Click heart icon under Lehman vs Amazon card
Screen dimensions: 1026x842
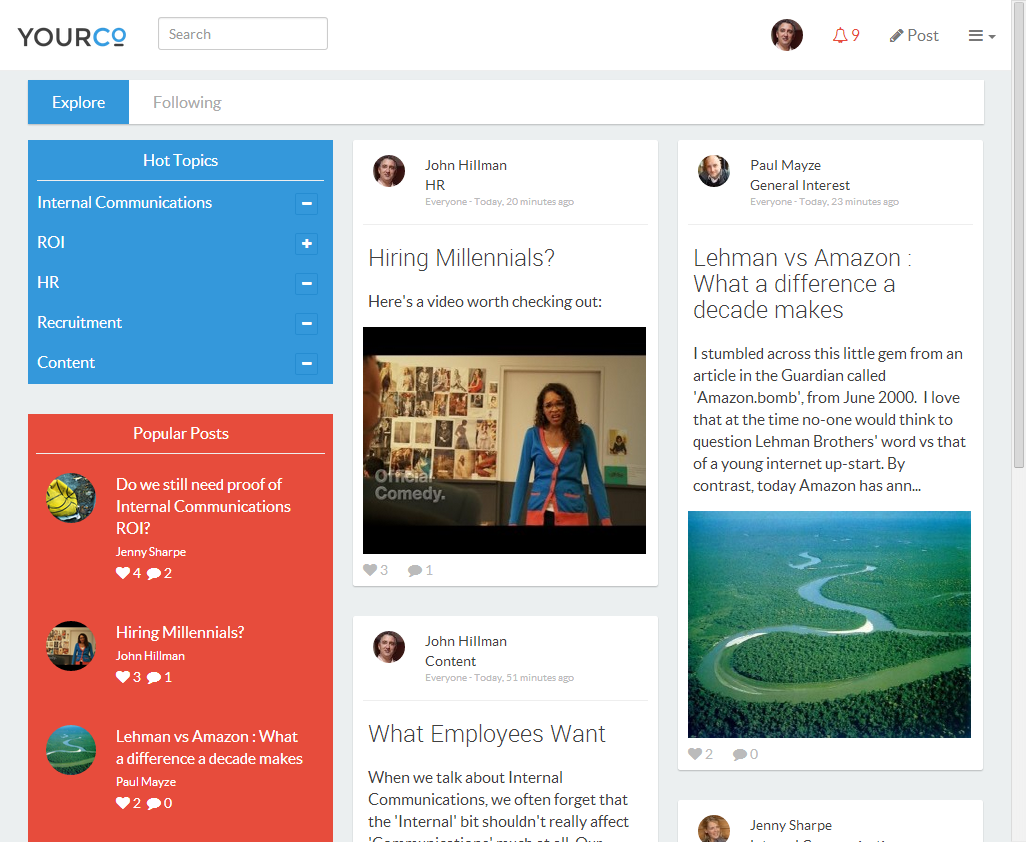pyautogui.click(x=695, y=754)
